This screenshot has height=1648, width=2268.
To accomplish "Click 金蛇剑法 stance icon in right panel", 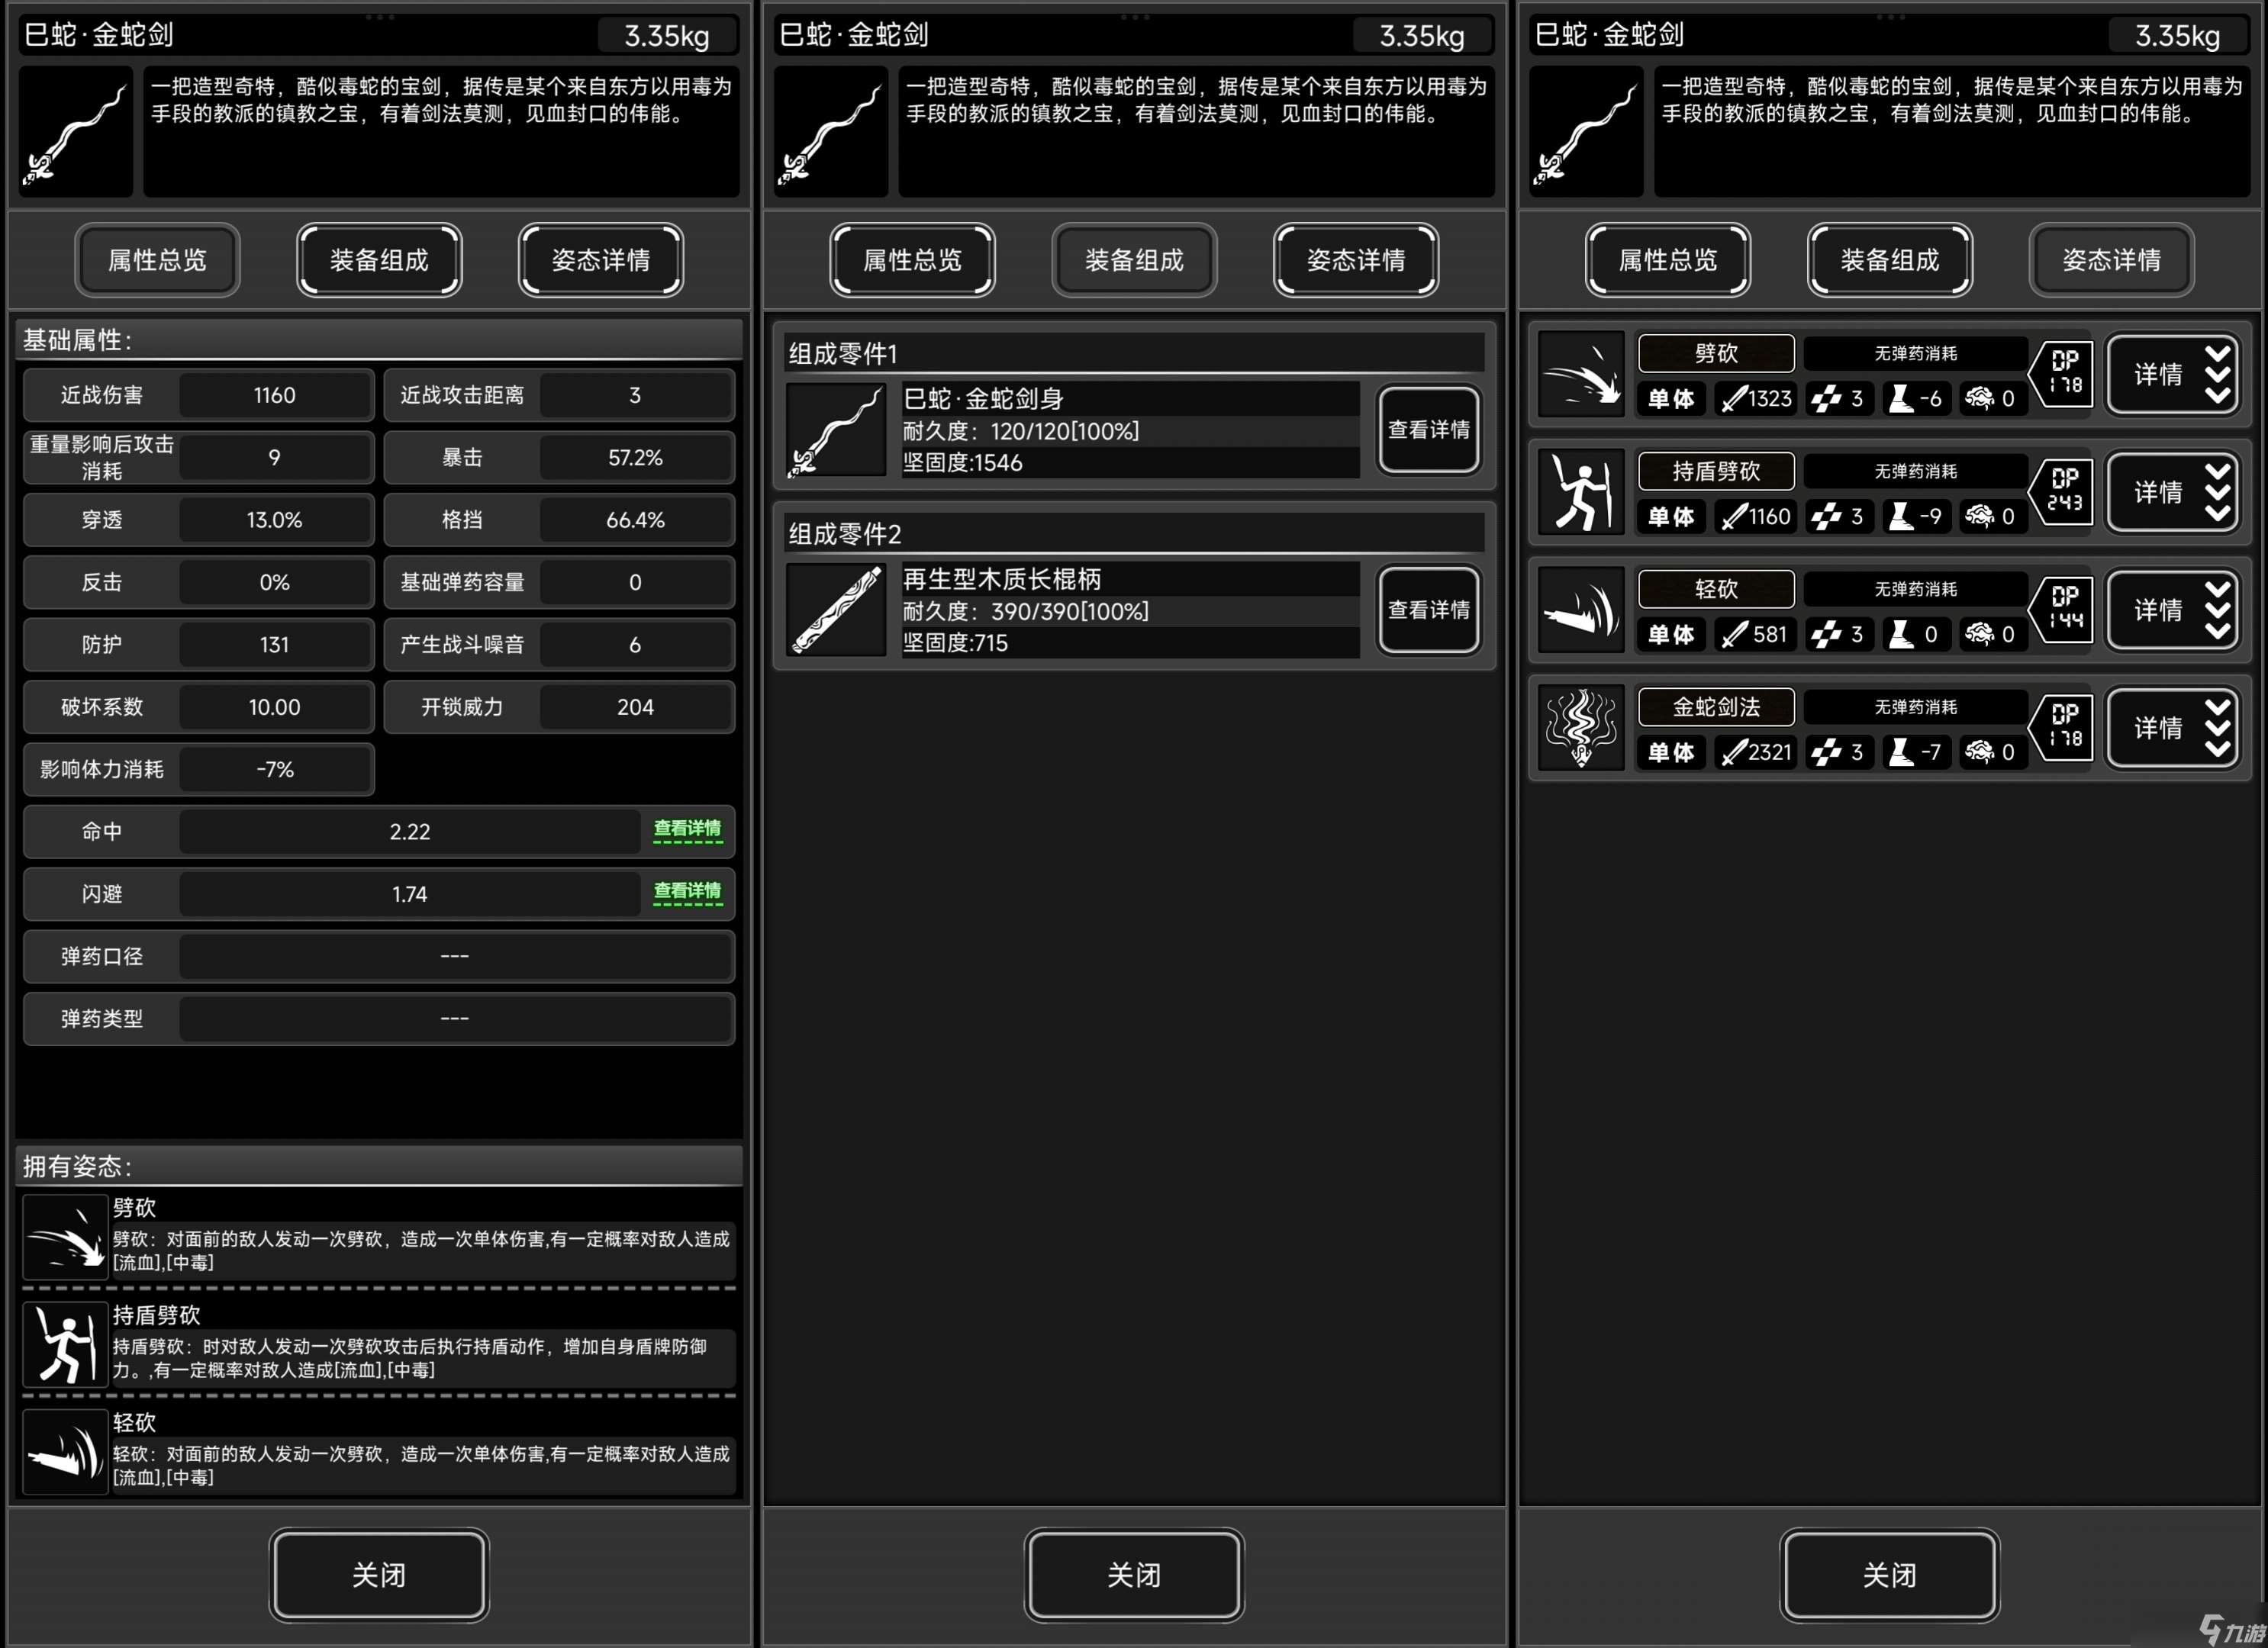I will (1581, 728).
